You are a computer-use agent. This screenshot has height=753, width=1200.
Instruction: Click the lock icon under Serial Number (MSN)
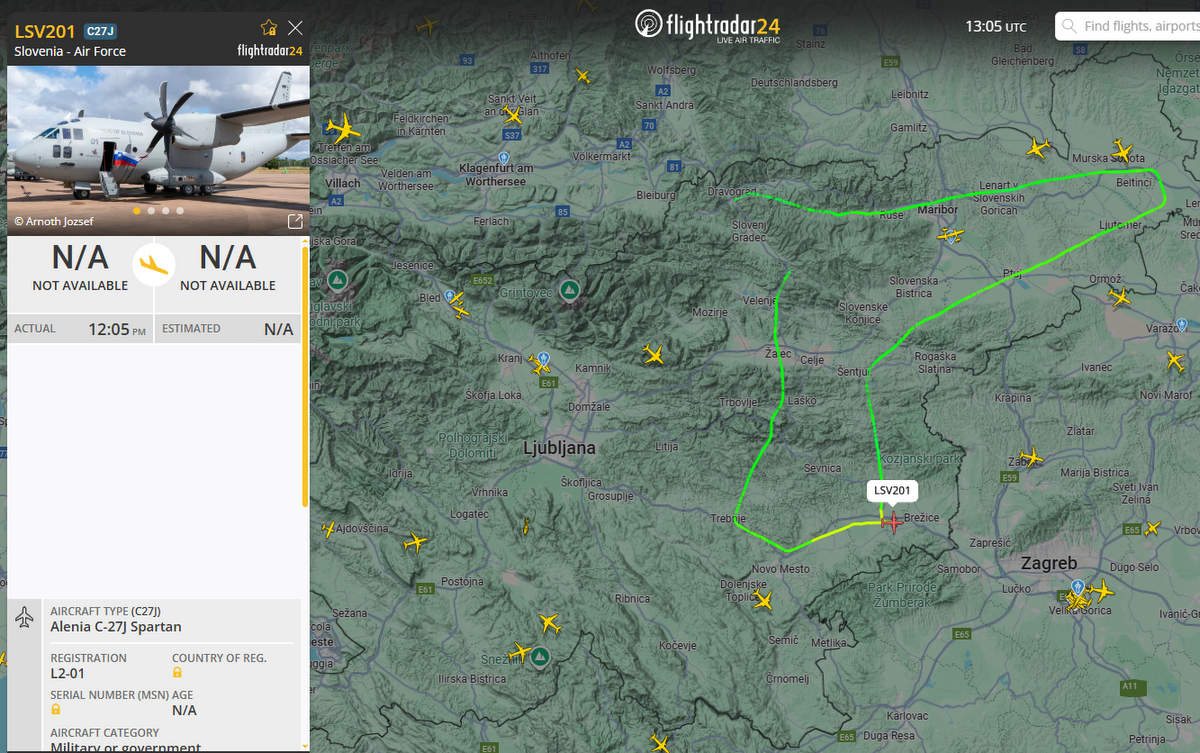(x=57, y=709)
